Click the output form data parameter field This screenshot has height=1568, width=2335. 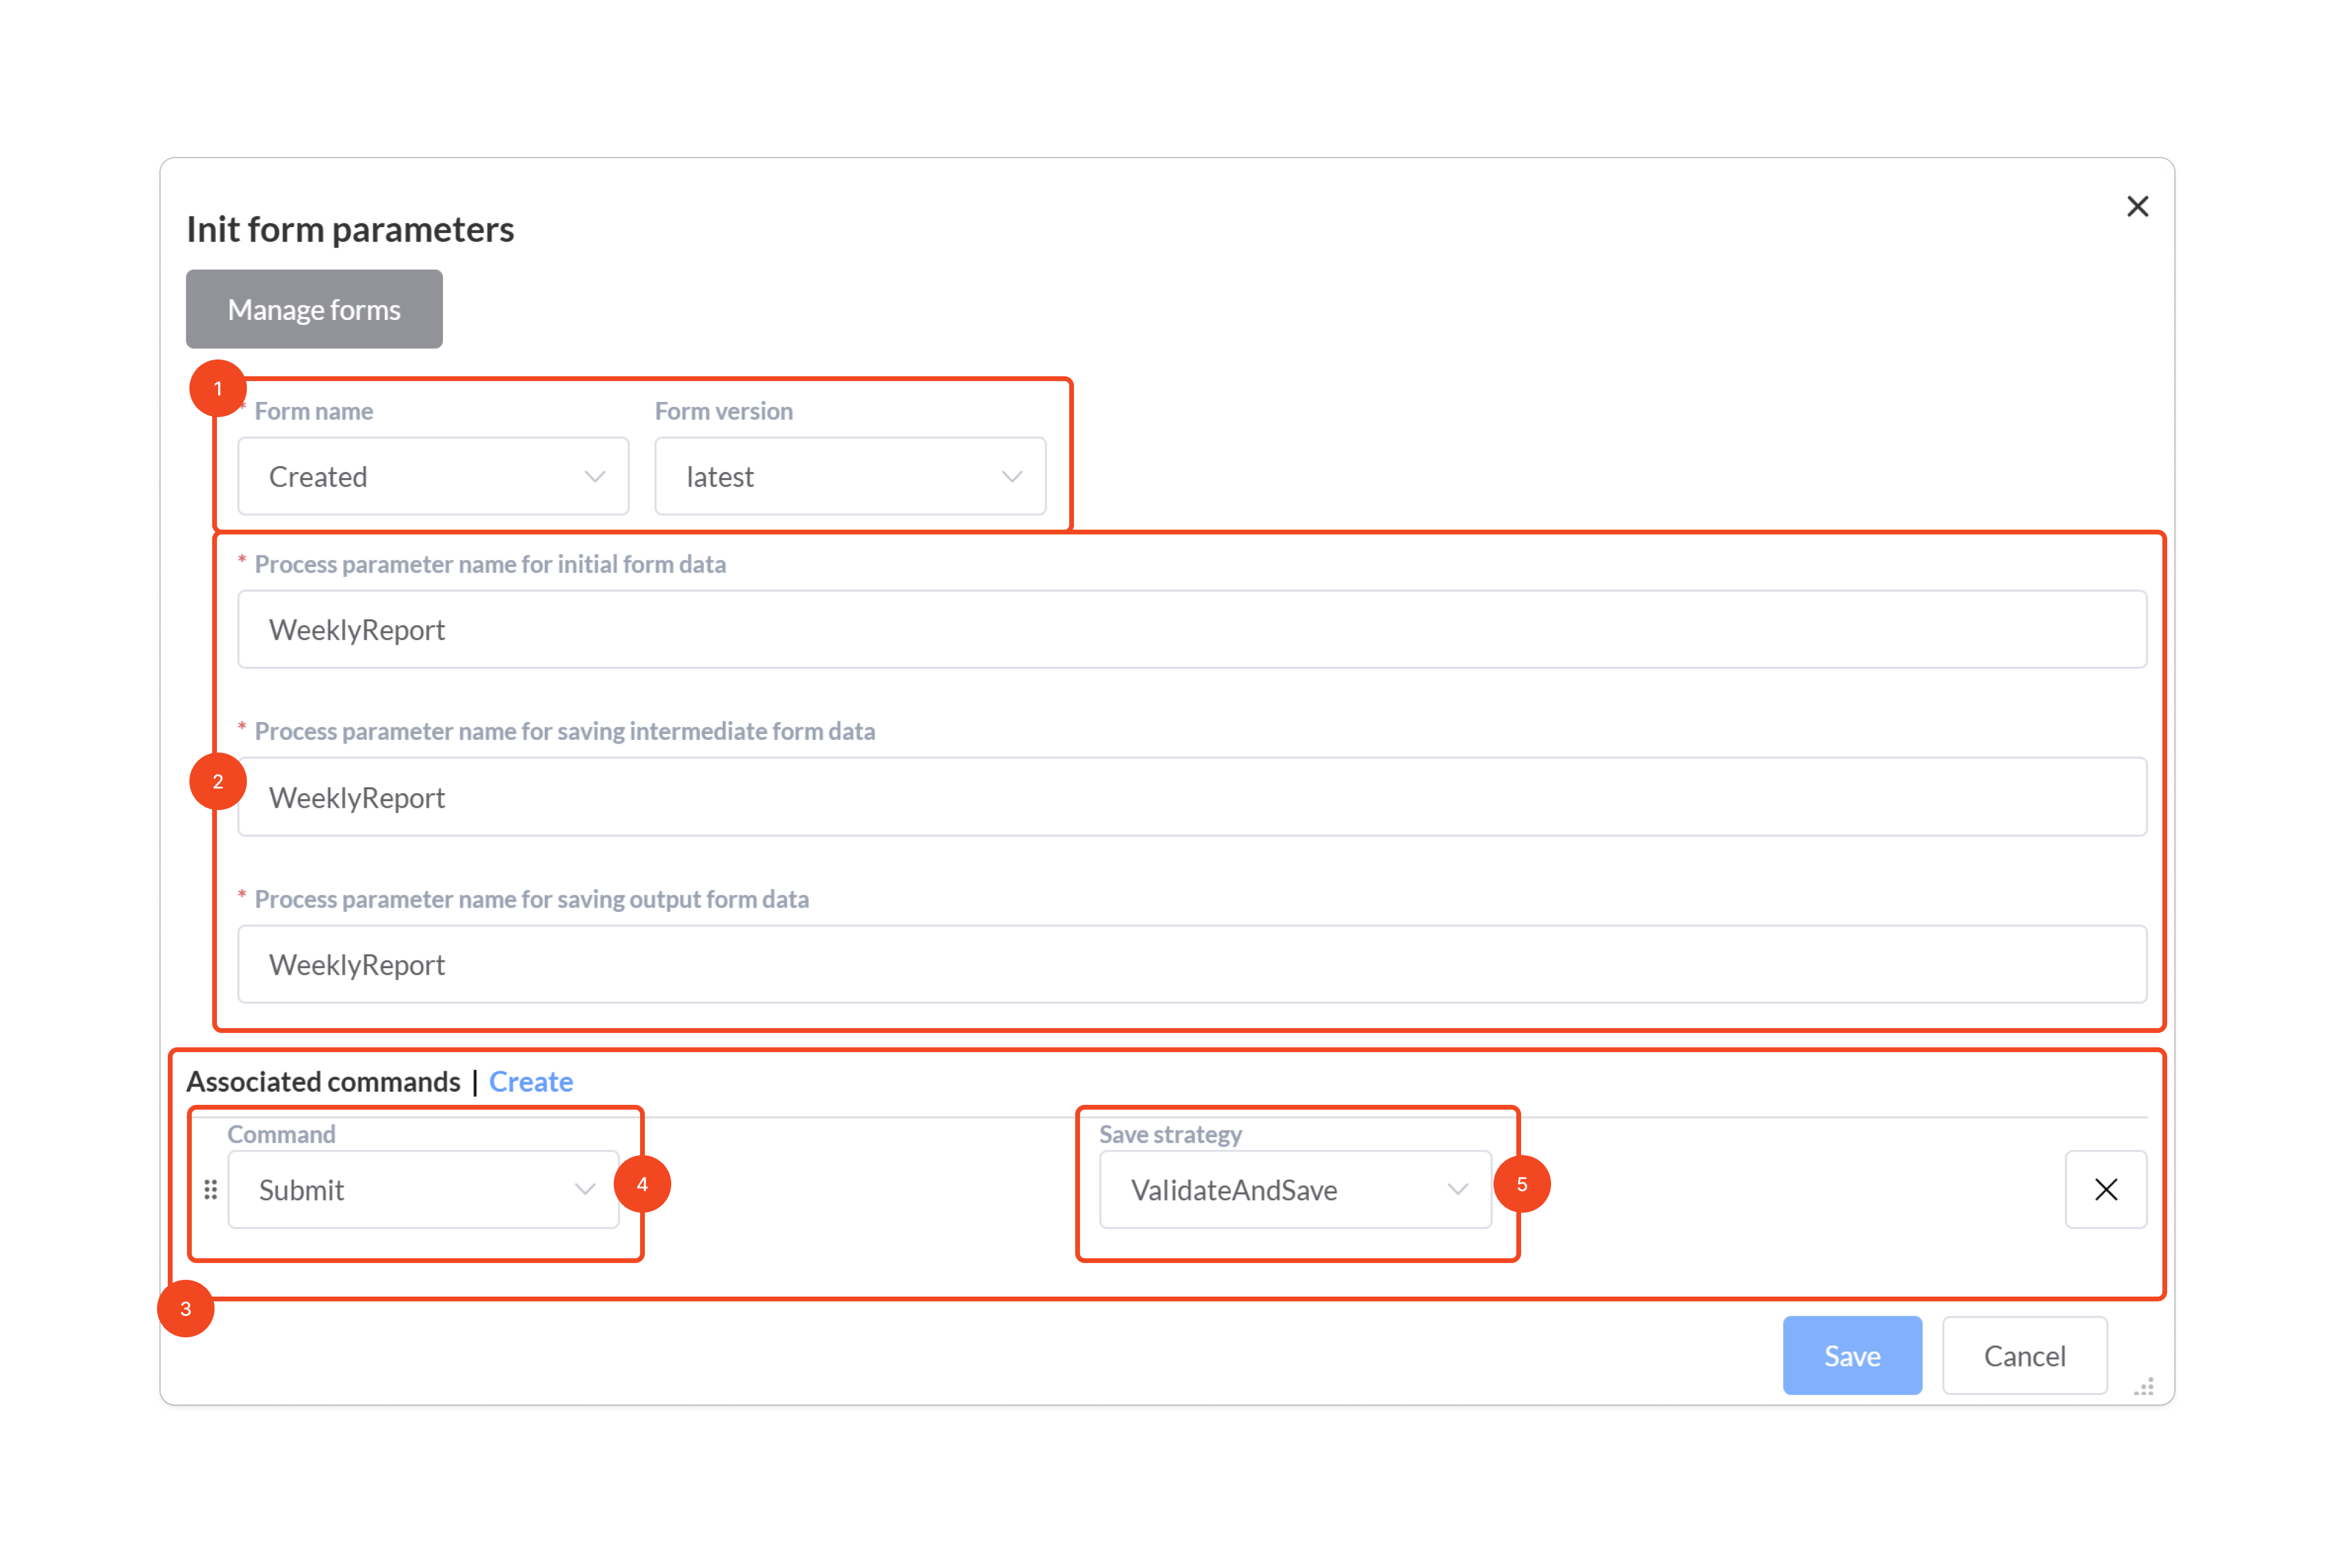coord(1190,964)
